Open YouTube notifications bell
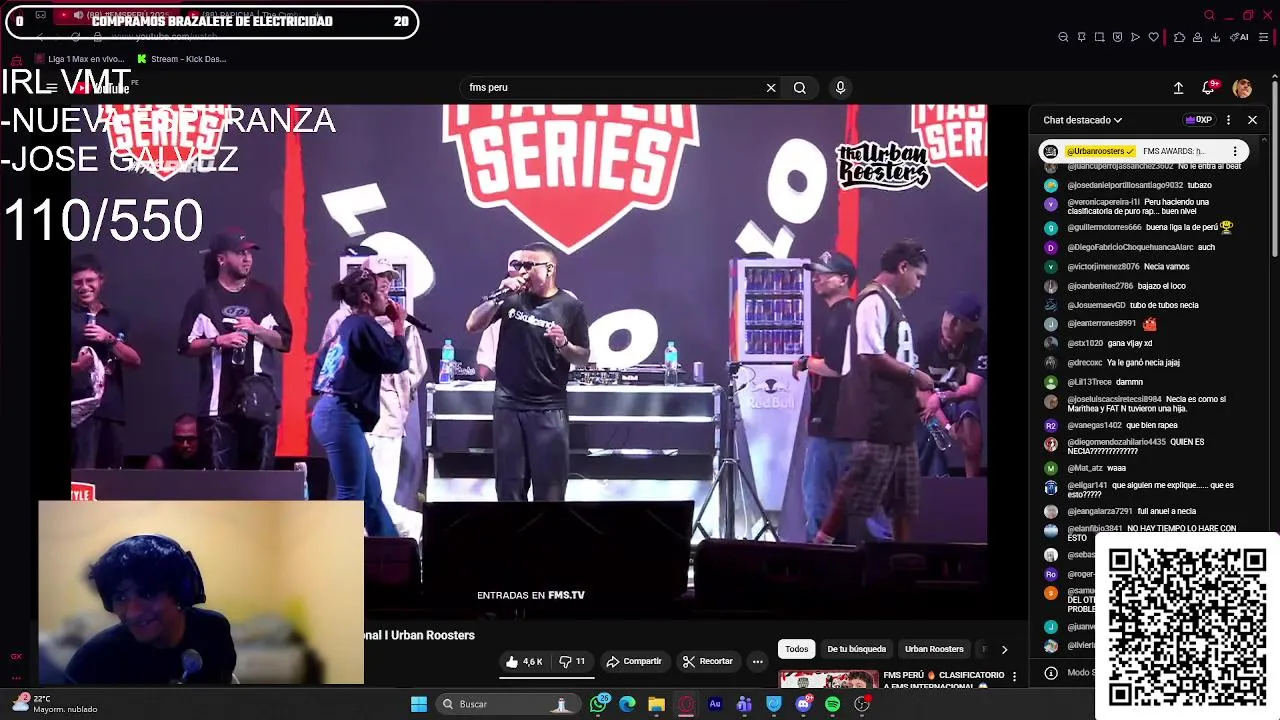Image resolution: width=1280 pixels, height=720 pixels. (1209, 88)
